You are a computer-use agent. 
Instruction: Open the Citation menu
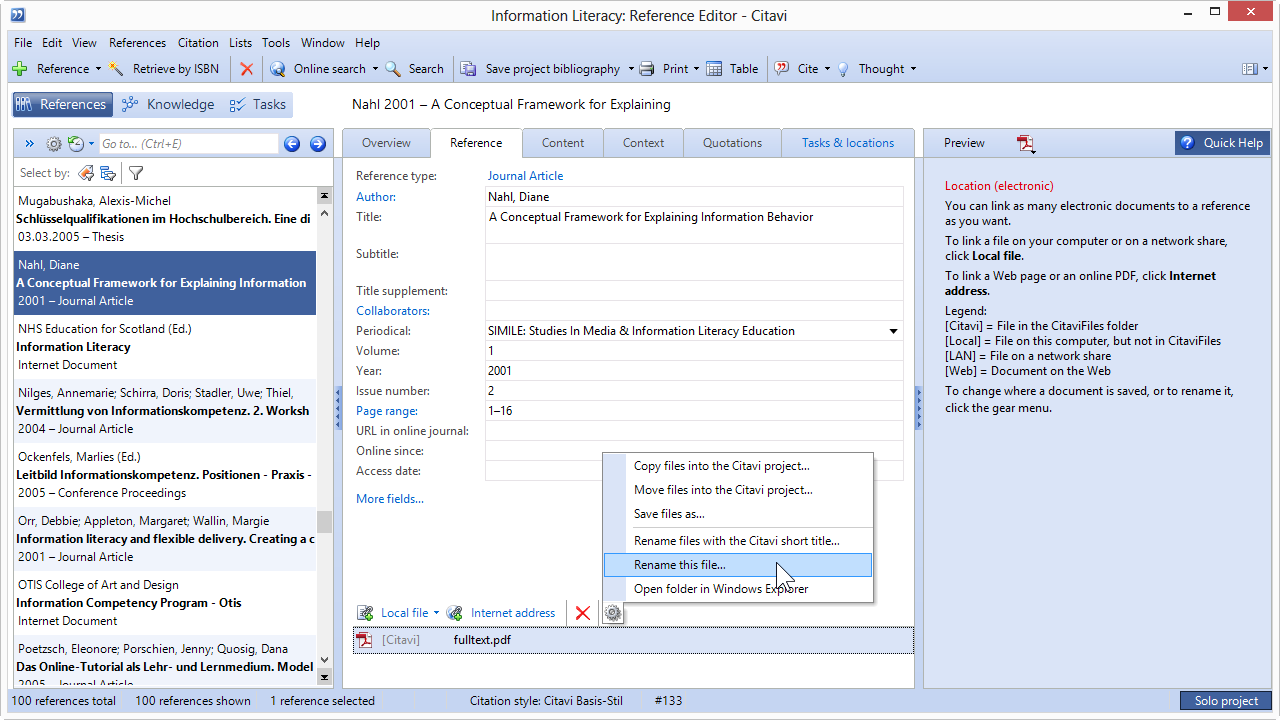point(198,43)
